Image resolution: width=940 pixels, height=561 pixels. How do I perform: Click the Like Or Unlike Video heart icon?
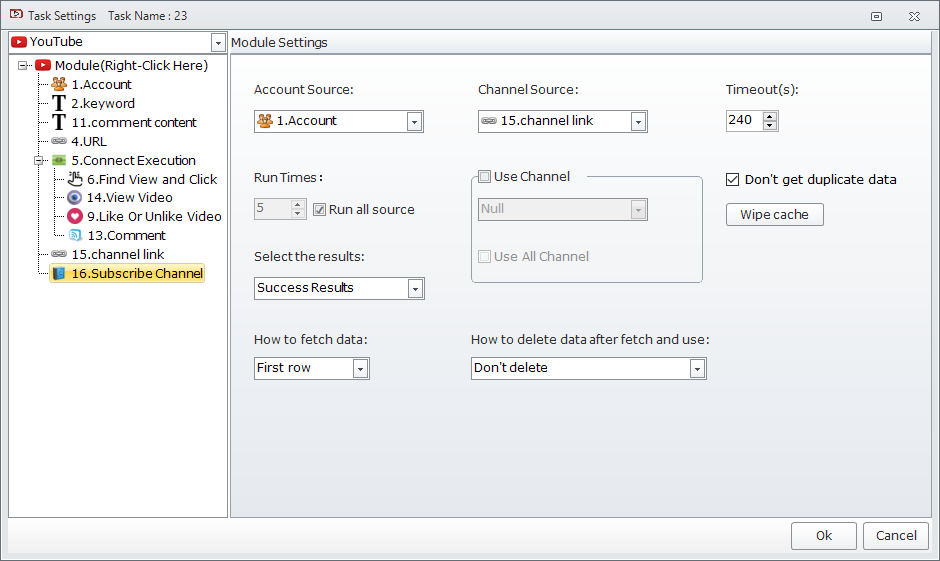point(75,216)
